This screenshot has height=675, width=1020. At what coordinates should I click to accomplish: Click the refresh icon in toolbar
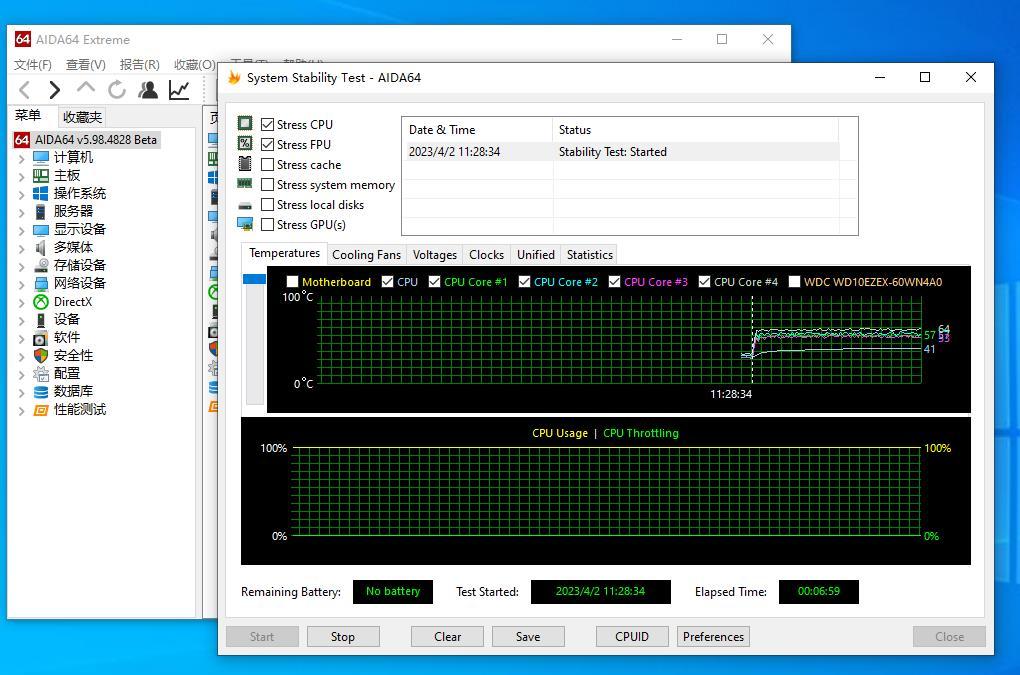point(117,90)
